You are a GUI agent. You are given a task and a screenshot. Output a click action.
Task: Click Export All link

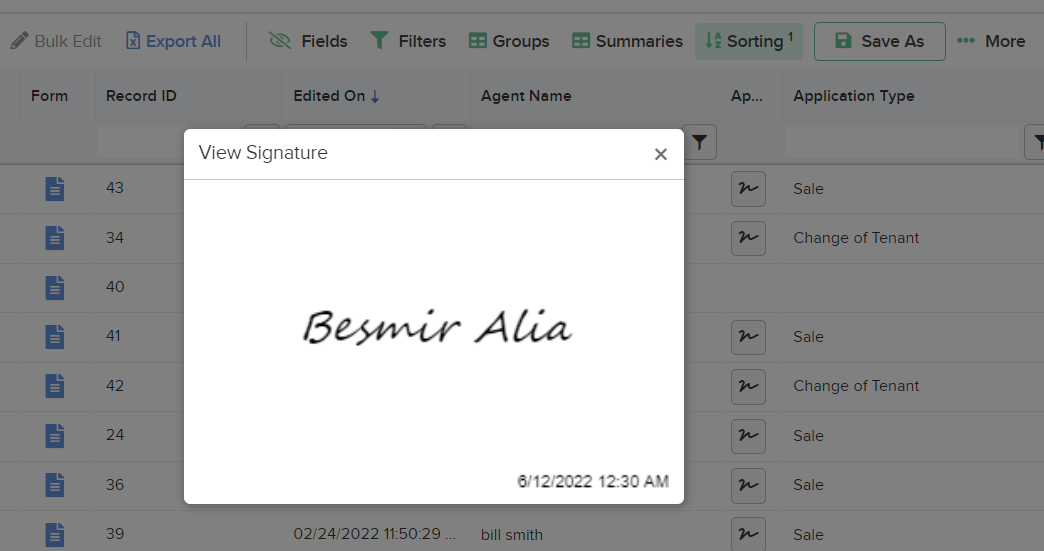coord(173,41)
